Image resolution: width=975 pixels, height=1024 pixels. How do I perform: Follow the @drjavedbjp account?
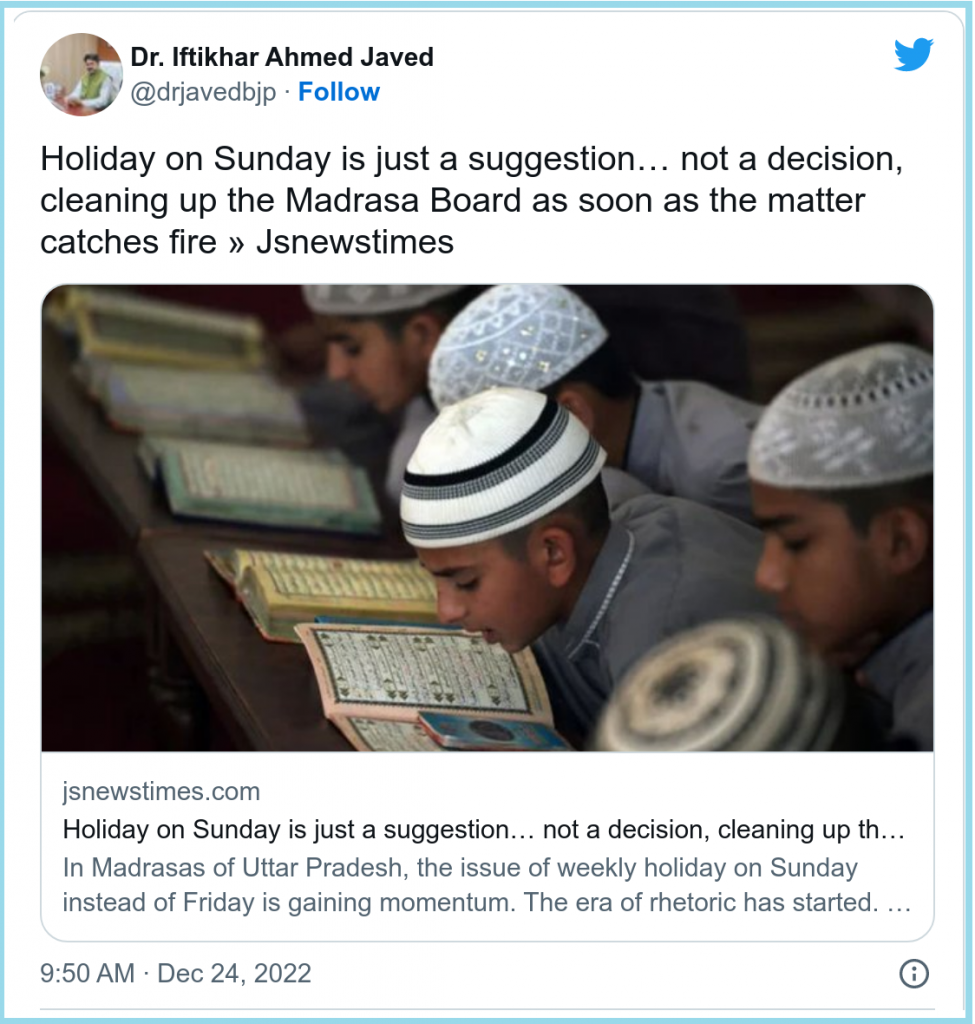(x=339, y=92)
